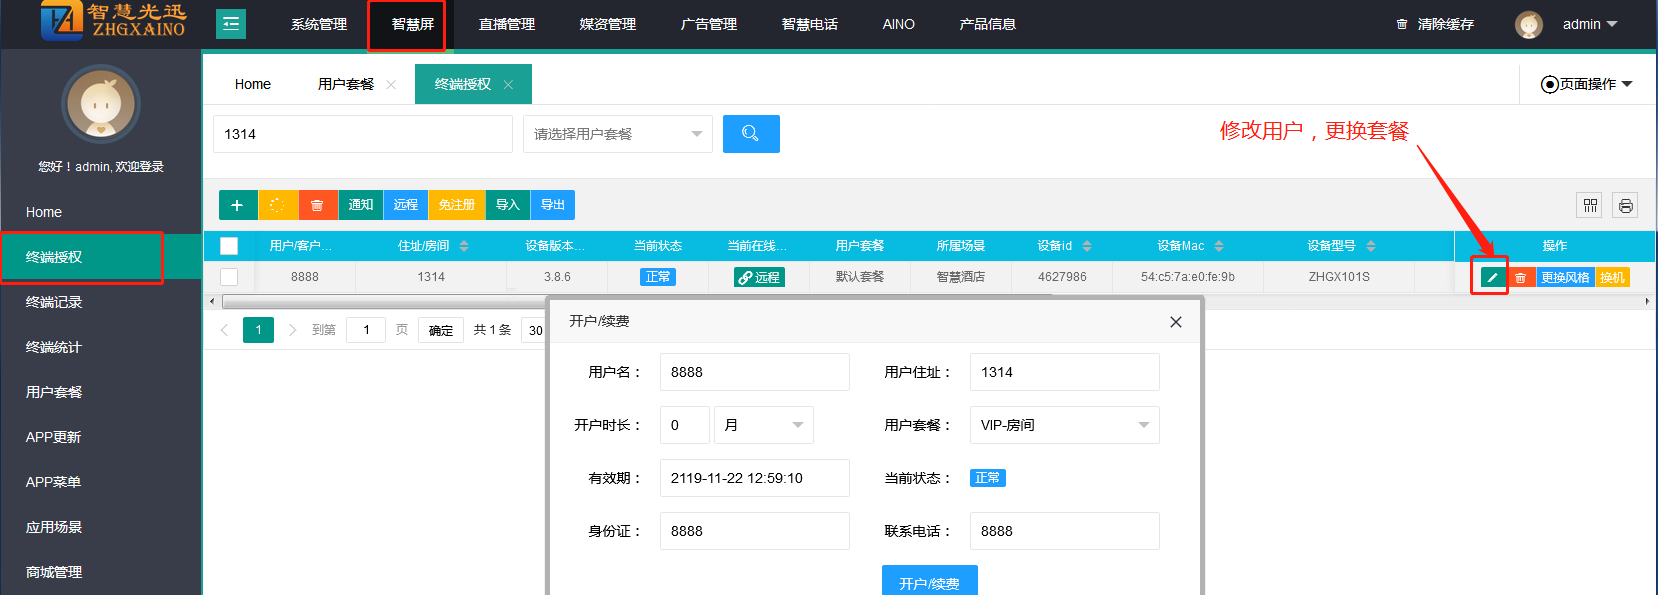Click the printer icon above the table
Screen dimensions: 1658x595
point(1625,205)
